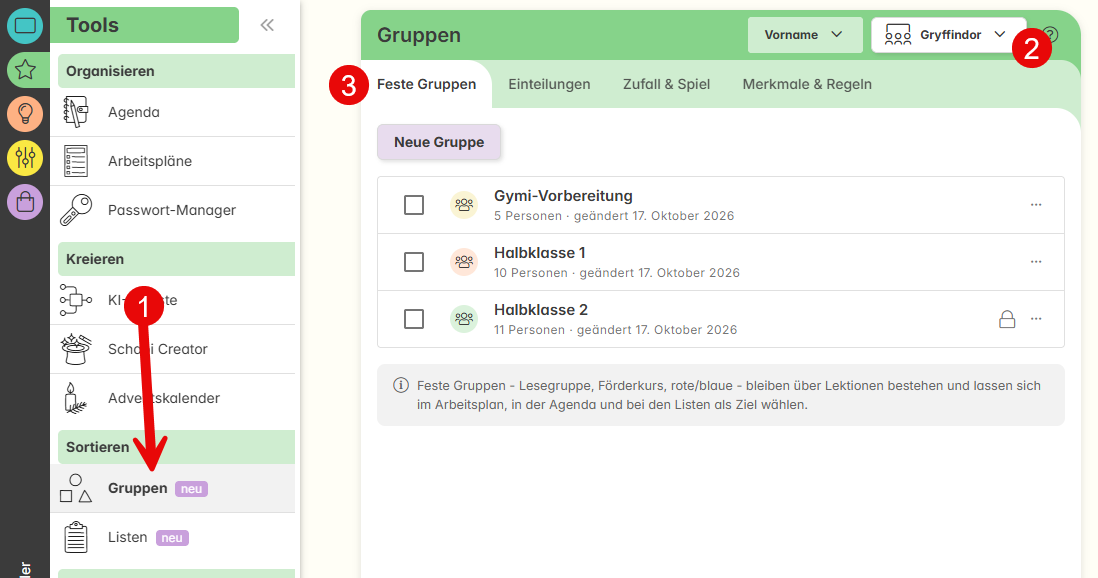Click the Arbeitspläne list icon
Viewport: 1098px width, 578px height.
(x=76, y=161)
